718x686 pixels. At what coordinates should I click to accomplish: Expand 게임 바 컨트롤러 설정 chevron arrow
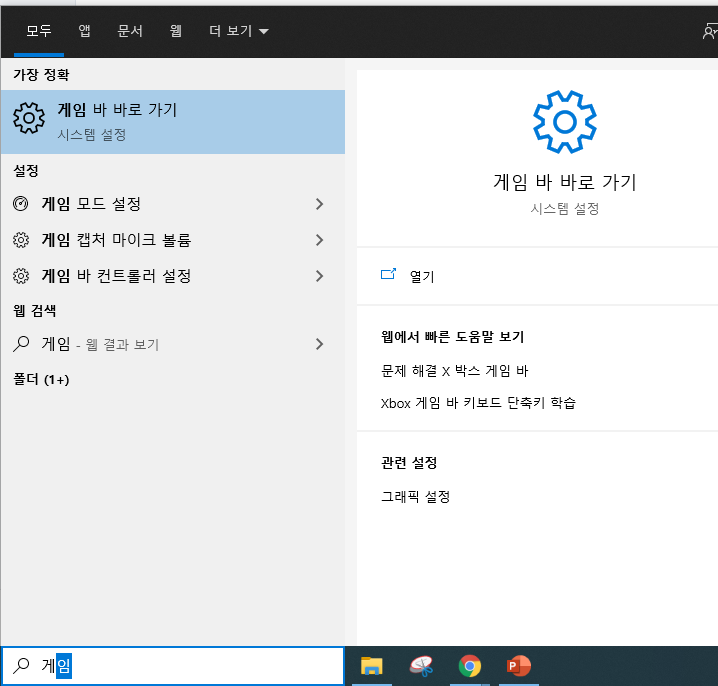320,276
